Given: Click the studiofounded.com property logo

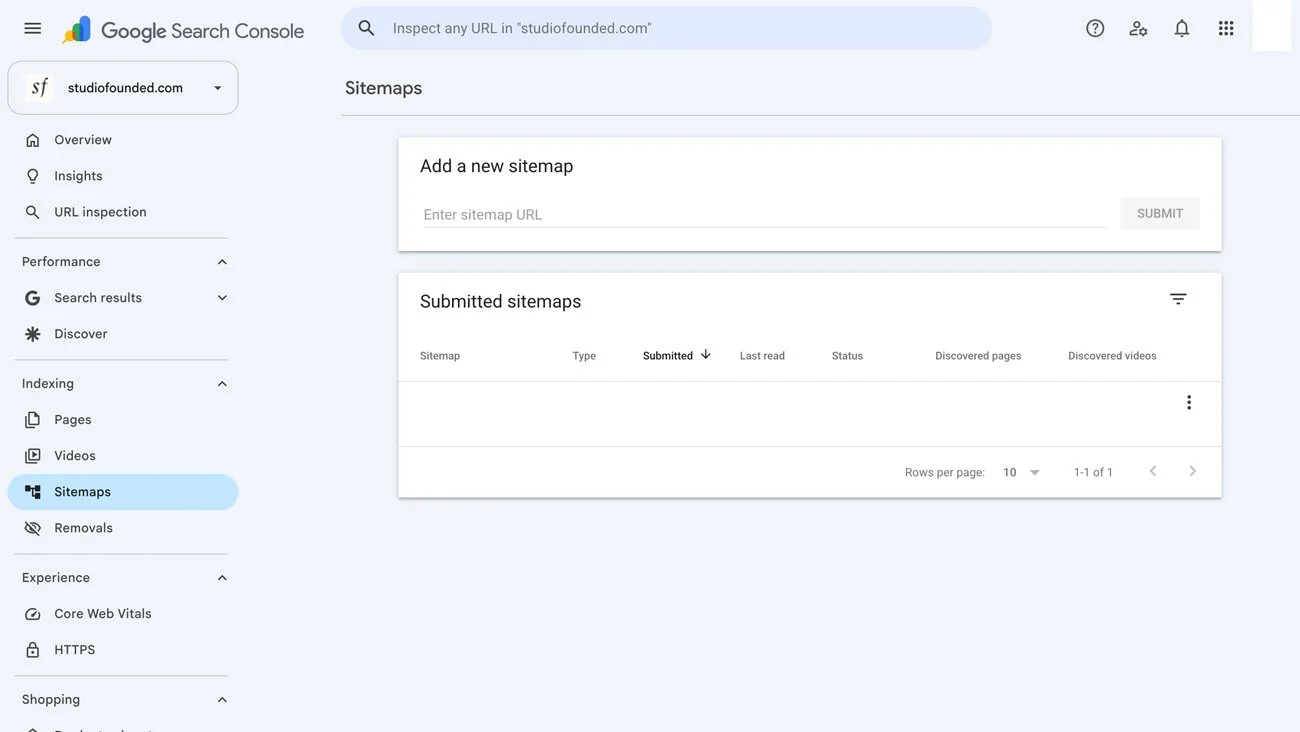Looking at the screenshot, I should coord(40,88).
